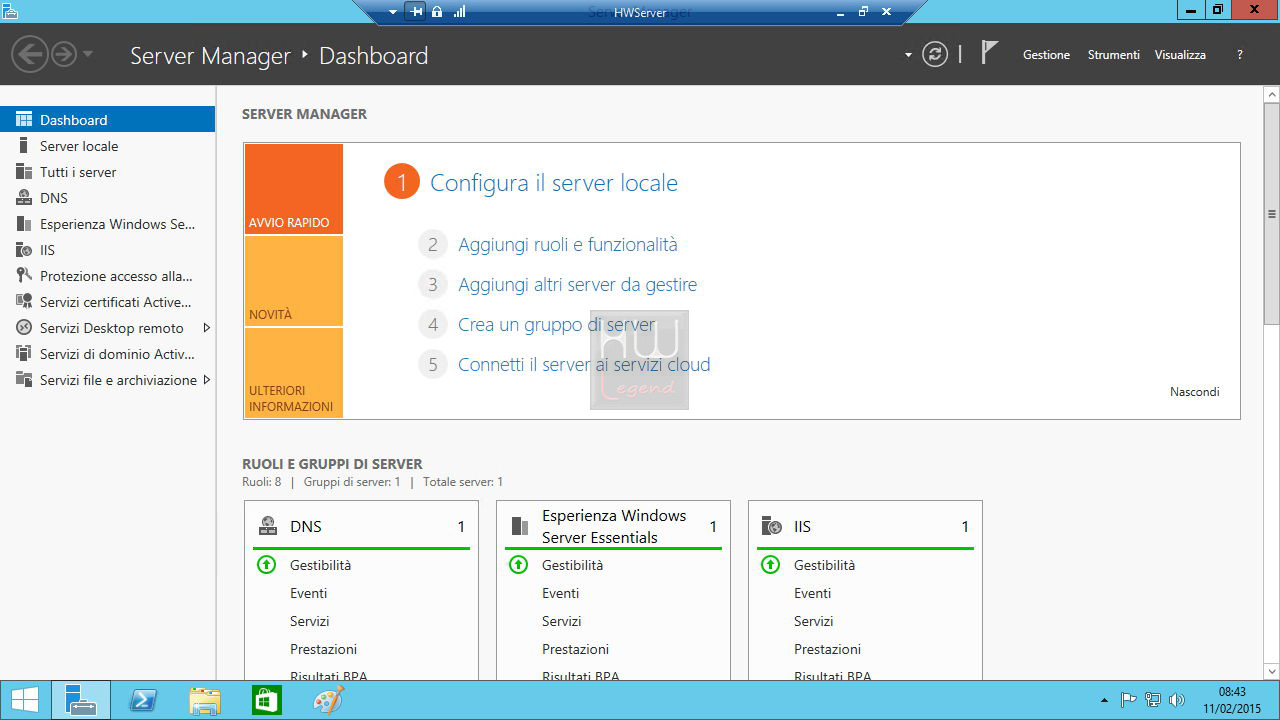Viewport: 1280px width, 720px height.
Task: Open DNS in the sidebar
Action: [x=107, y=198]
